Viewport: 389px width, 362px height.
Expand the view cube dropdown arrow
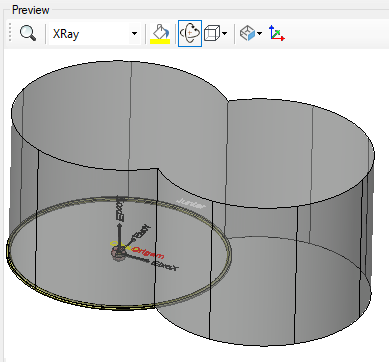[225, 33]
